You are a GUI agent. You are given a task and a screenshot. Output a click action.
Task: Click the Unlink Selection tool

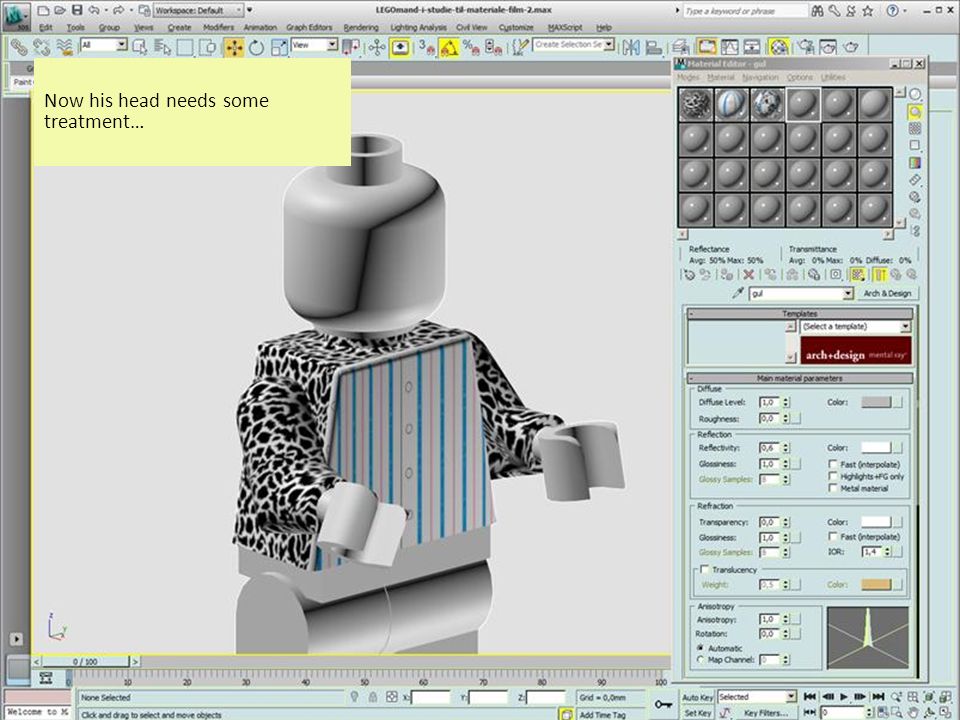coord(42,47)
